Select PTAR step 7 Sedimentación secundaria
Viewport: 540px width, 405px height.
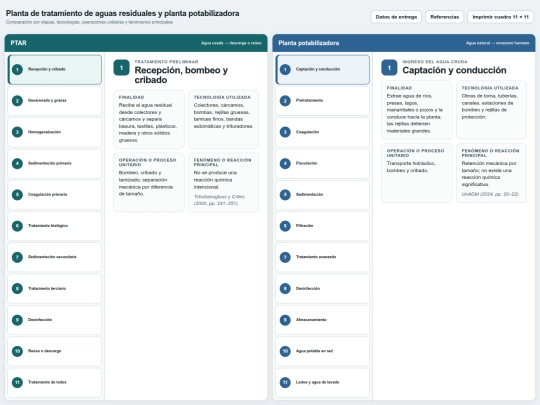click(x=55, y=257)
